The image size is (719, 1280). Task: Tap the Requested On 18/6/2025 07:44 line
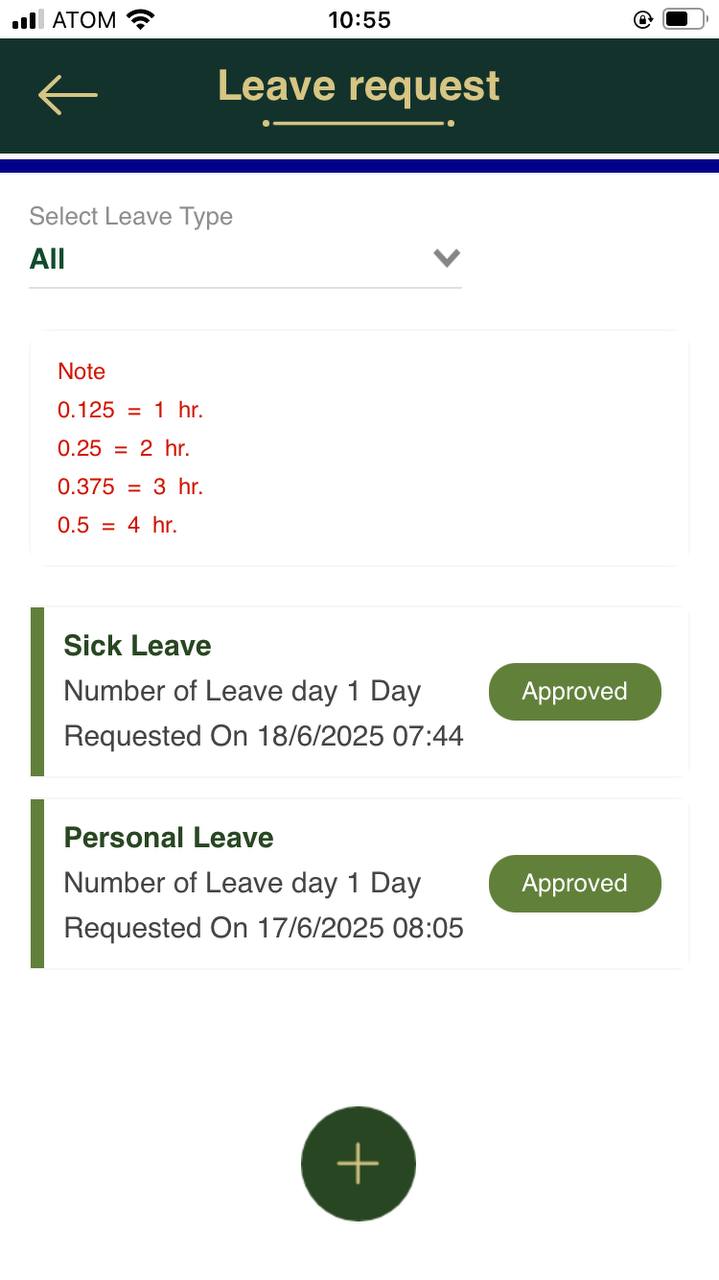[x=264, y=736]
